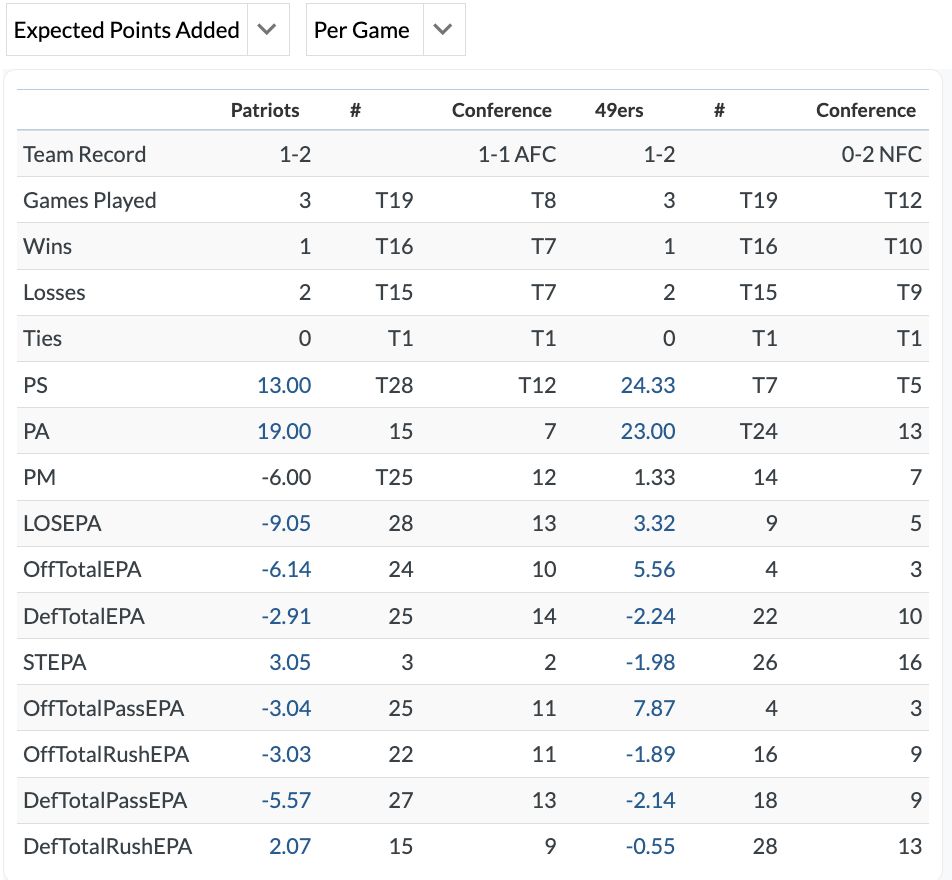Select Patriots DefTotalRushEPA value 2.07

(x=290, y=846)
